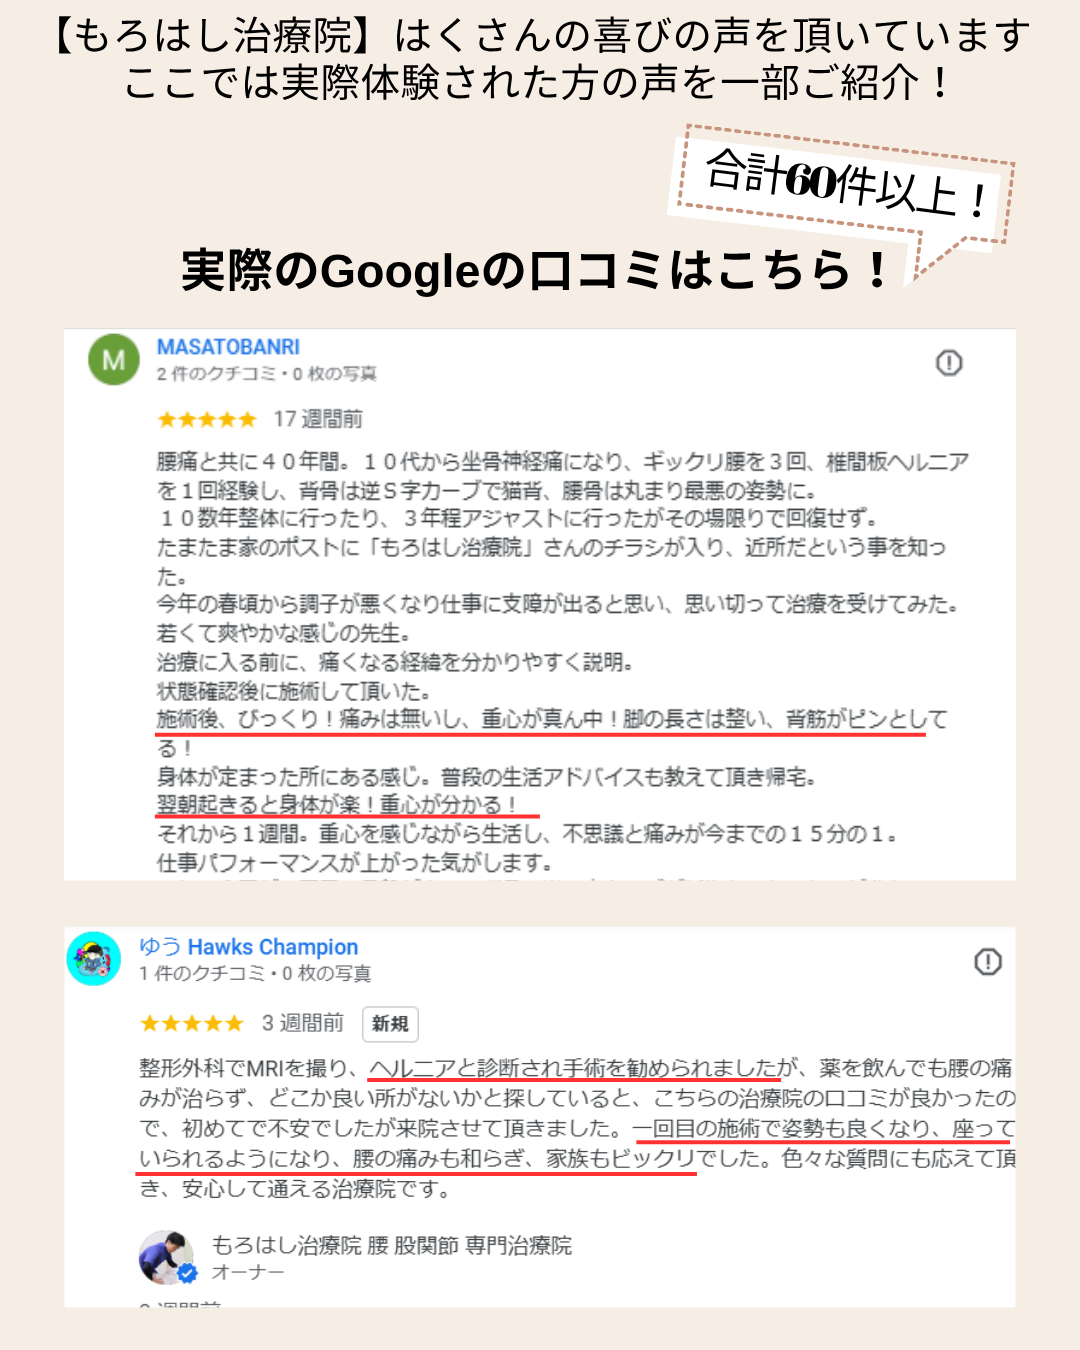Click 1 件のクチコミ・0 枚の写真 text
Viewport: 1080px width, 1350px height.
click(255, 974)
